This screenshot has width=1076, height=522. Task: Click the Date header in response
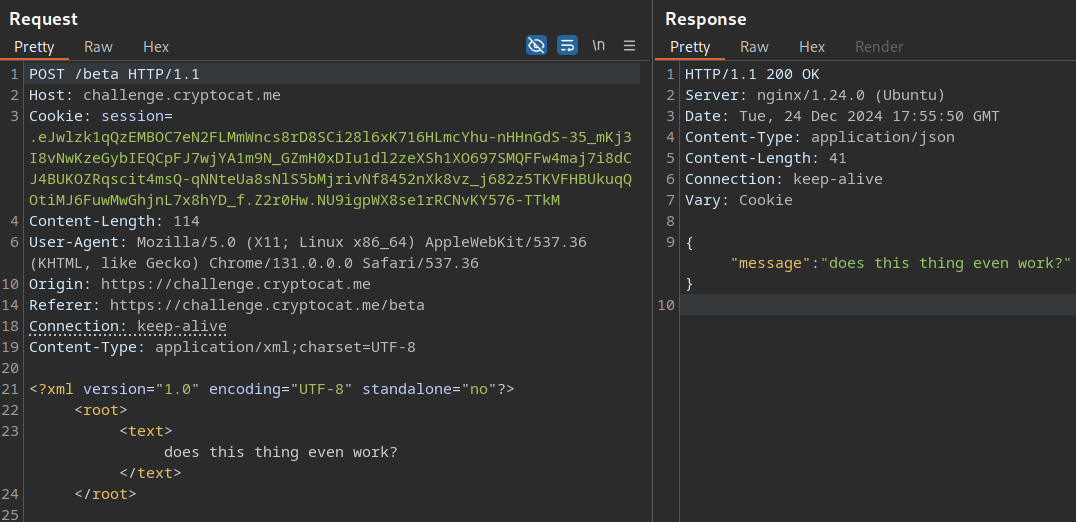pyautogui.click(x=842, y=117)
